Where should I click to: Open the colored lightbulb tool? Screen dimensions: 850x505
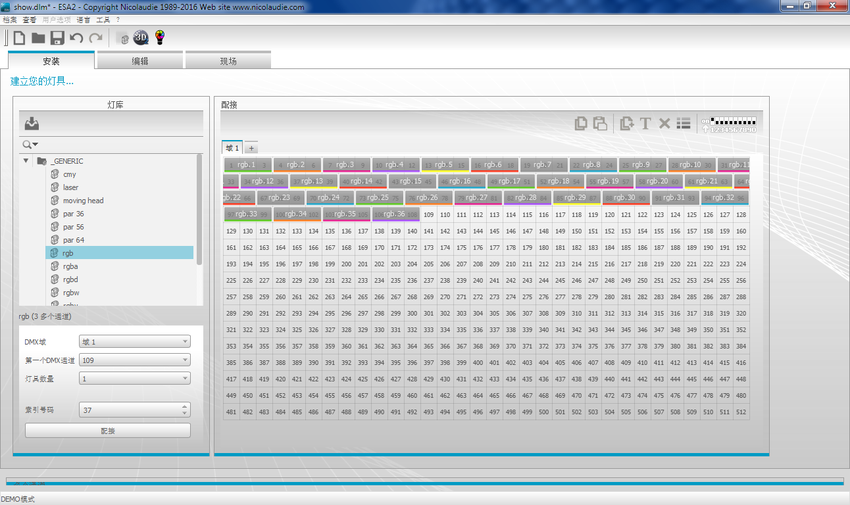tap(159, 37)
